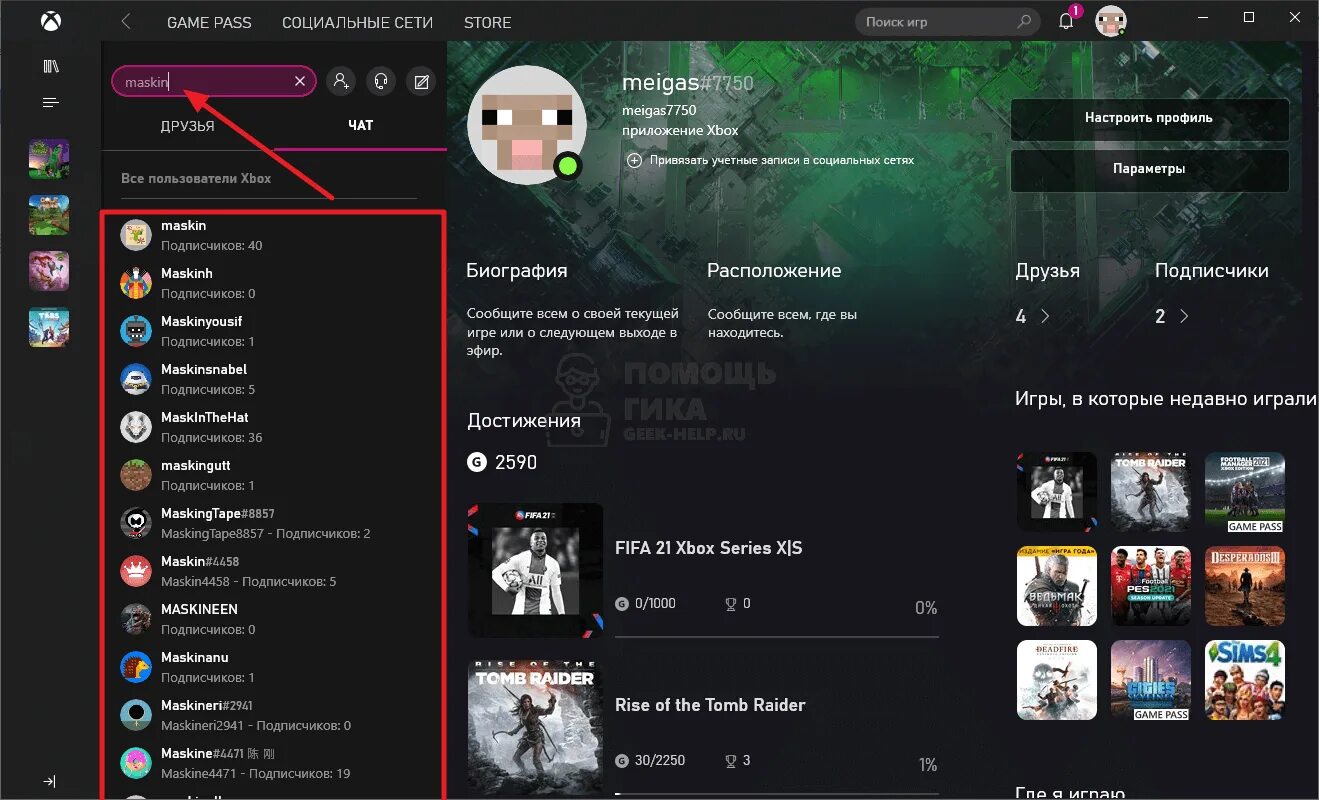Viewport: 1319px width, 800px height.
Task: Click the FIFA 21 Xbox Series X|S title
Action: [x=709, y=548]
